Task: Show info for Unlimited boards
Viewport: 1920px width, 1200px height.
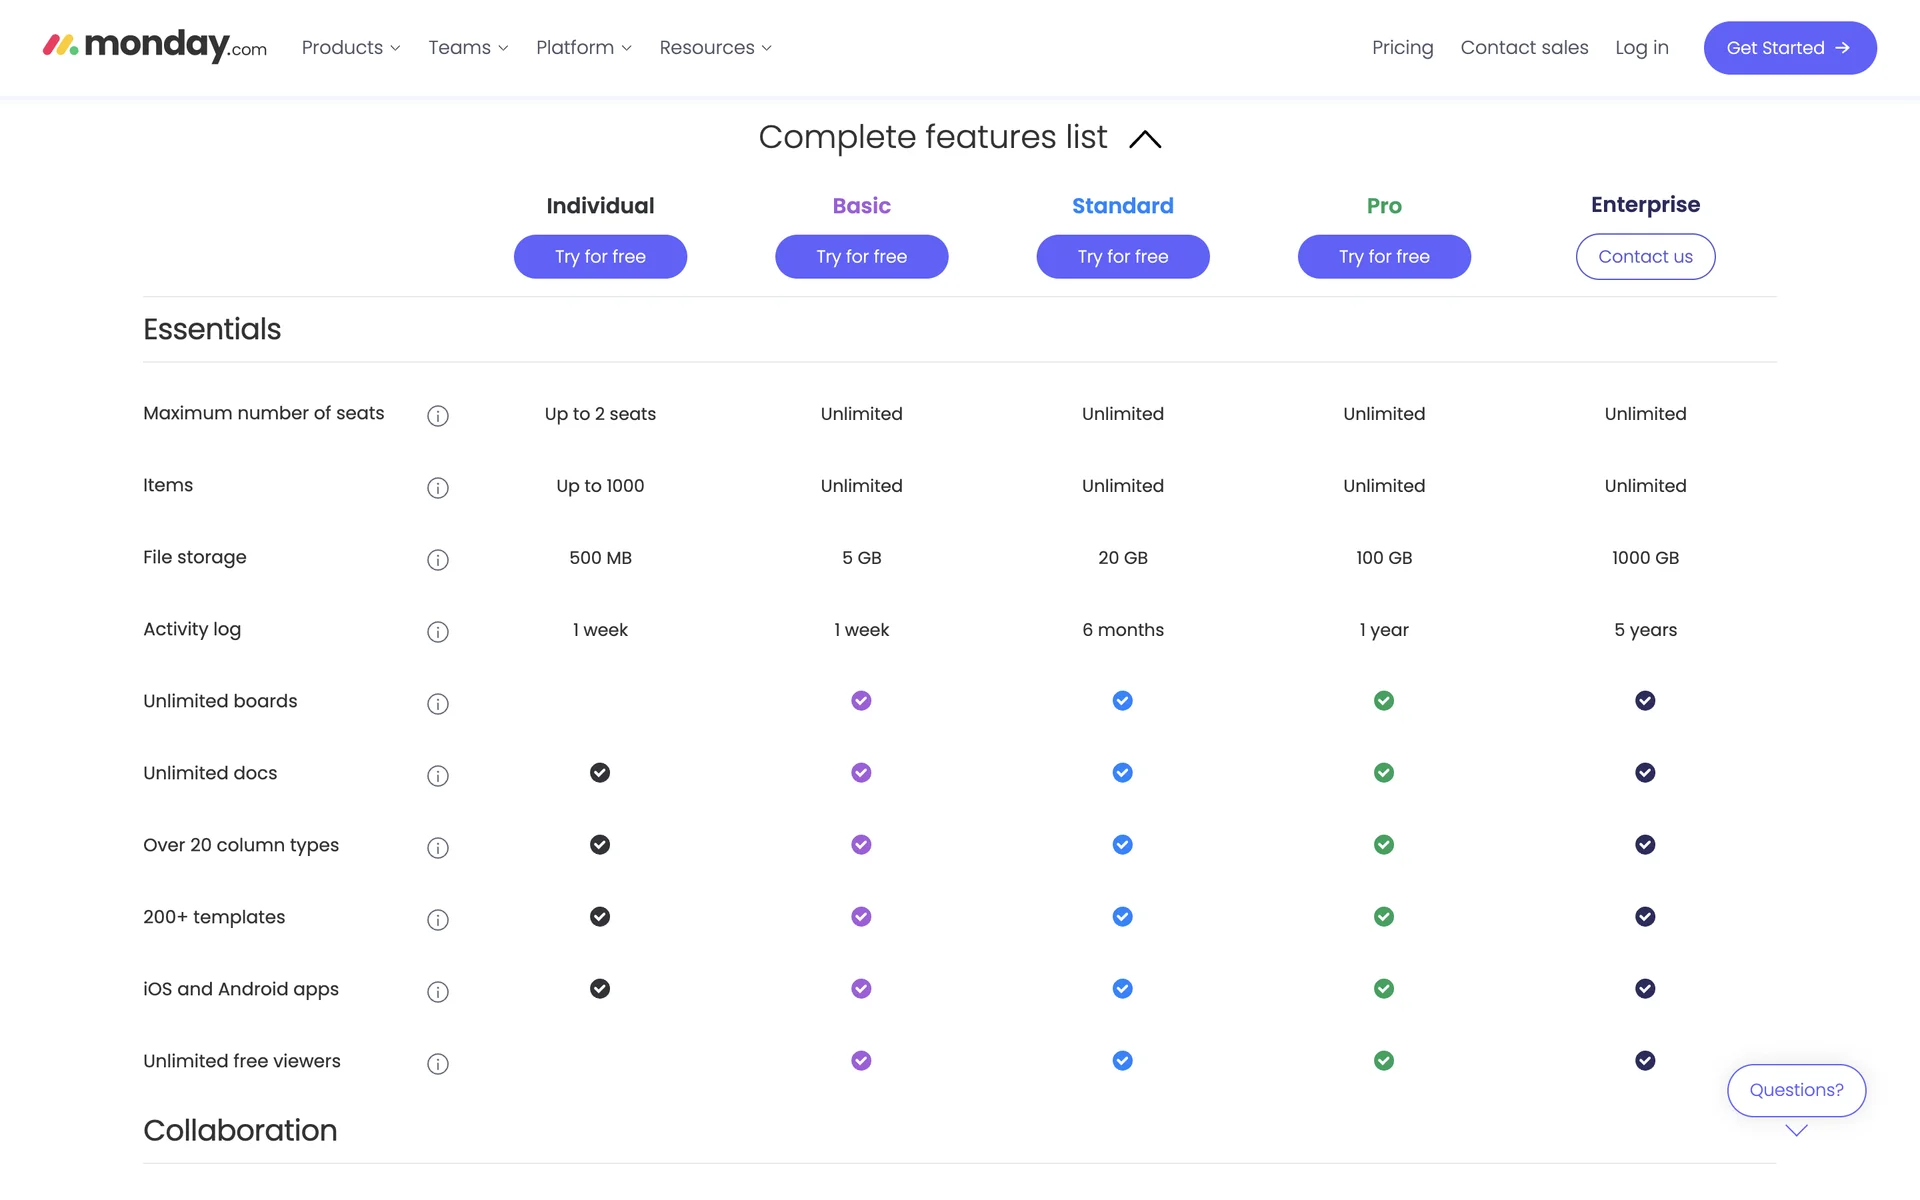Action: coord(437,704)
